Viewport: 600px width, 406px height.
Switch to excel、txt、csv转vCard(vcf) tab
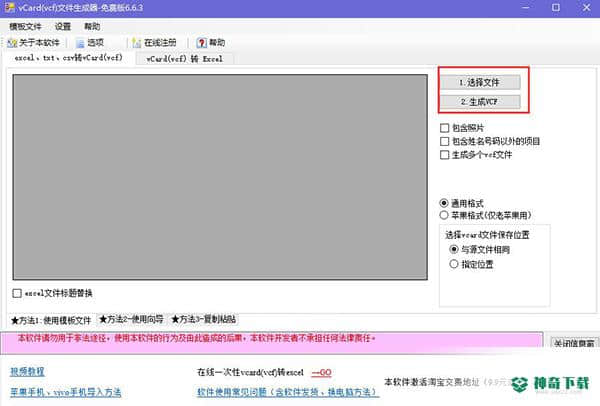coord(69,58)
